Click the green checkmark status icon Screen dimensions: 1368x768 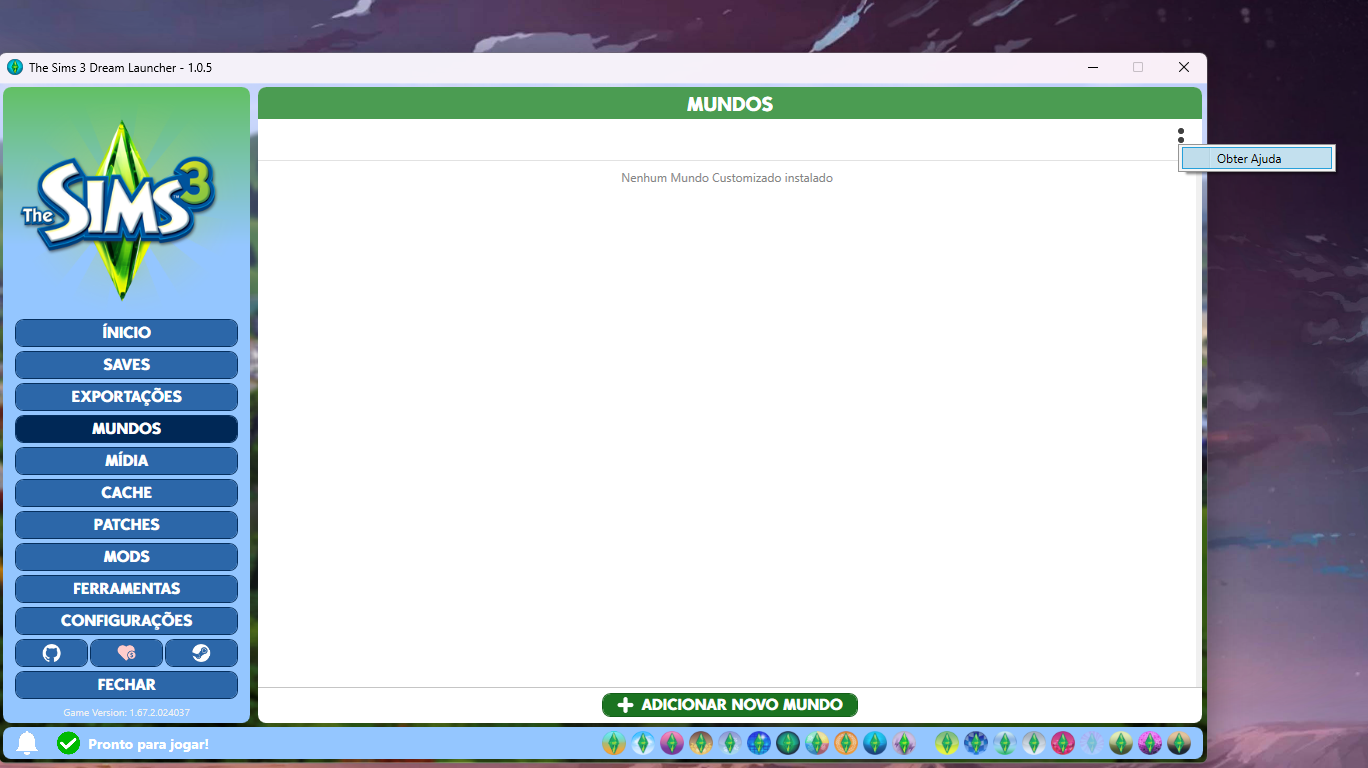(x=68, y=743)
